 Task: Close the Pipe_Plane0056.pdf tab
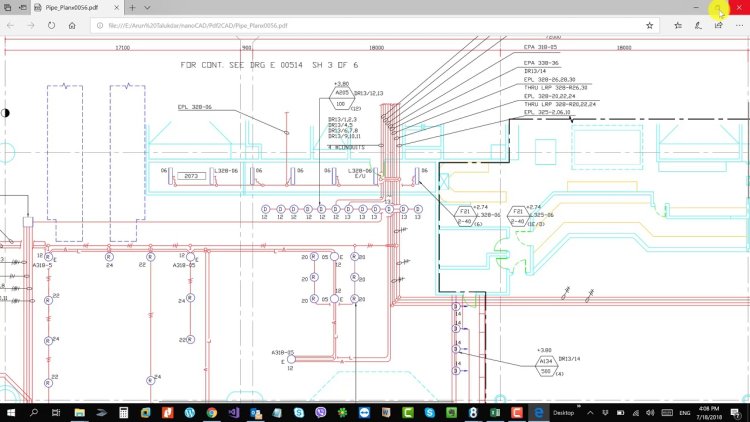(116, 7)
